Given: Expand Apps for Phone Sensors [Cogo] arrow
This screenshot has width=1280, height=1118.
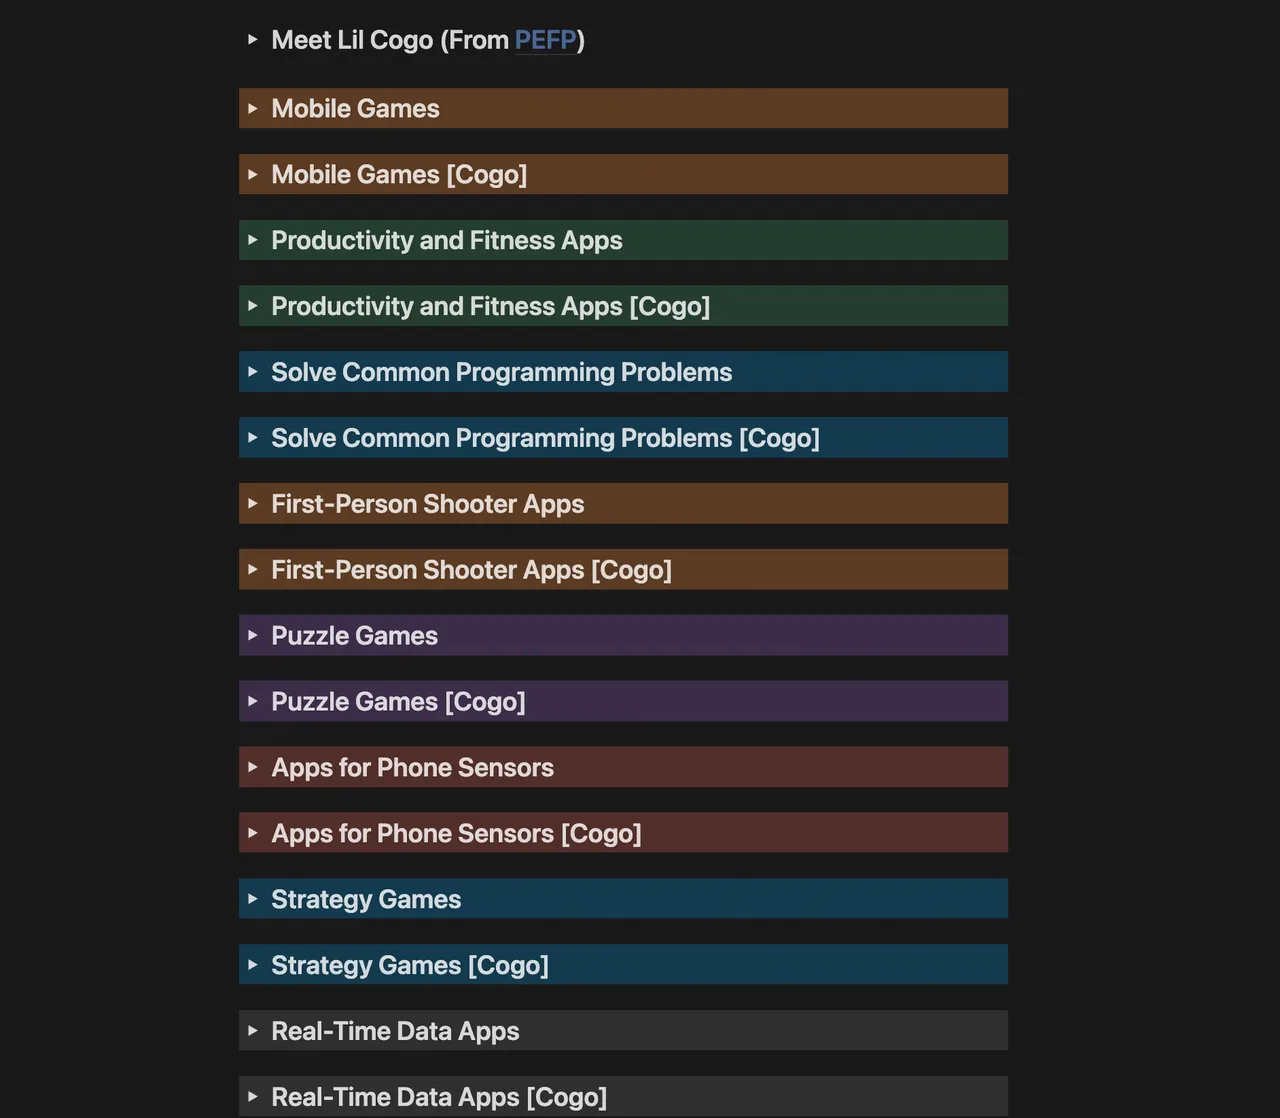Looking at the screenshot, I should point(253,834).
